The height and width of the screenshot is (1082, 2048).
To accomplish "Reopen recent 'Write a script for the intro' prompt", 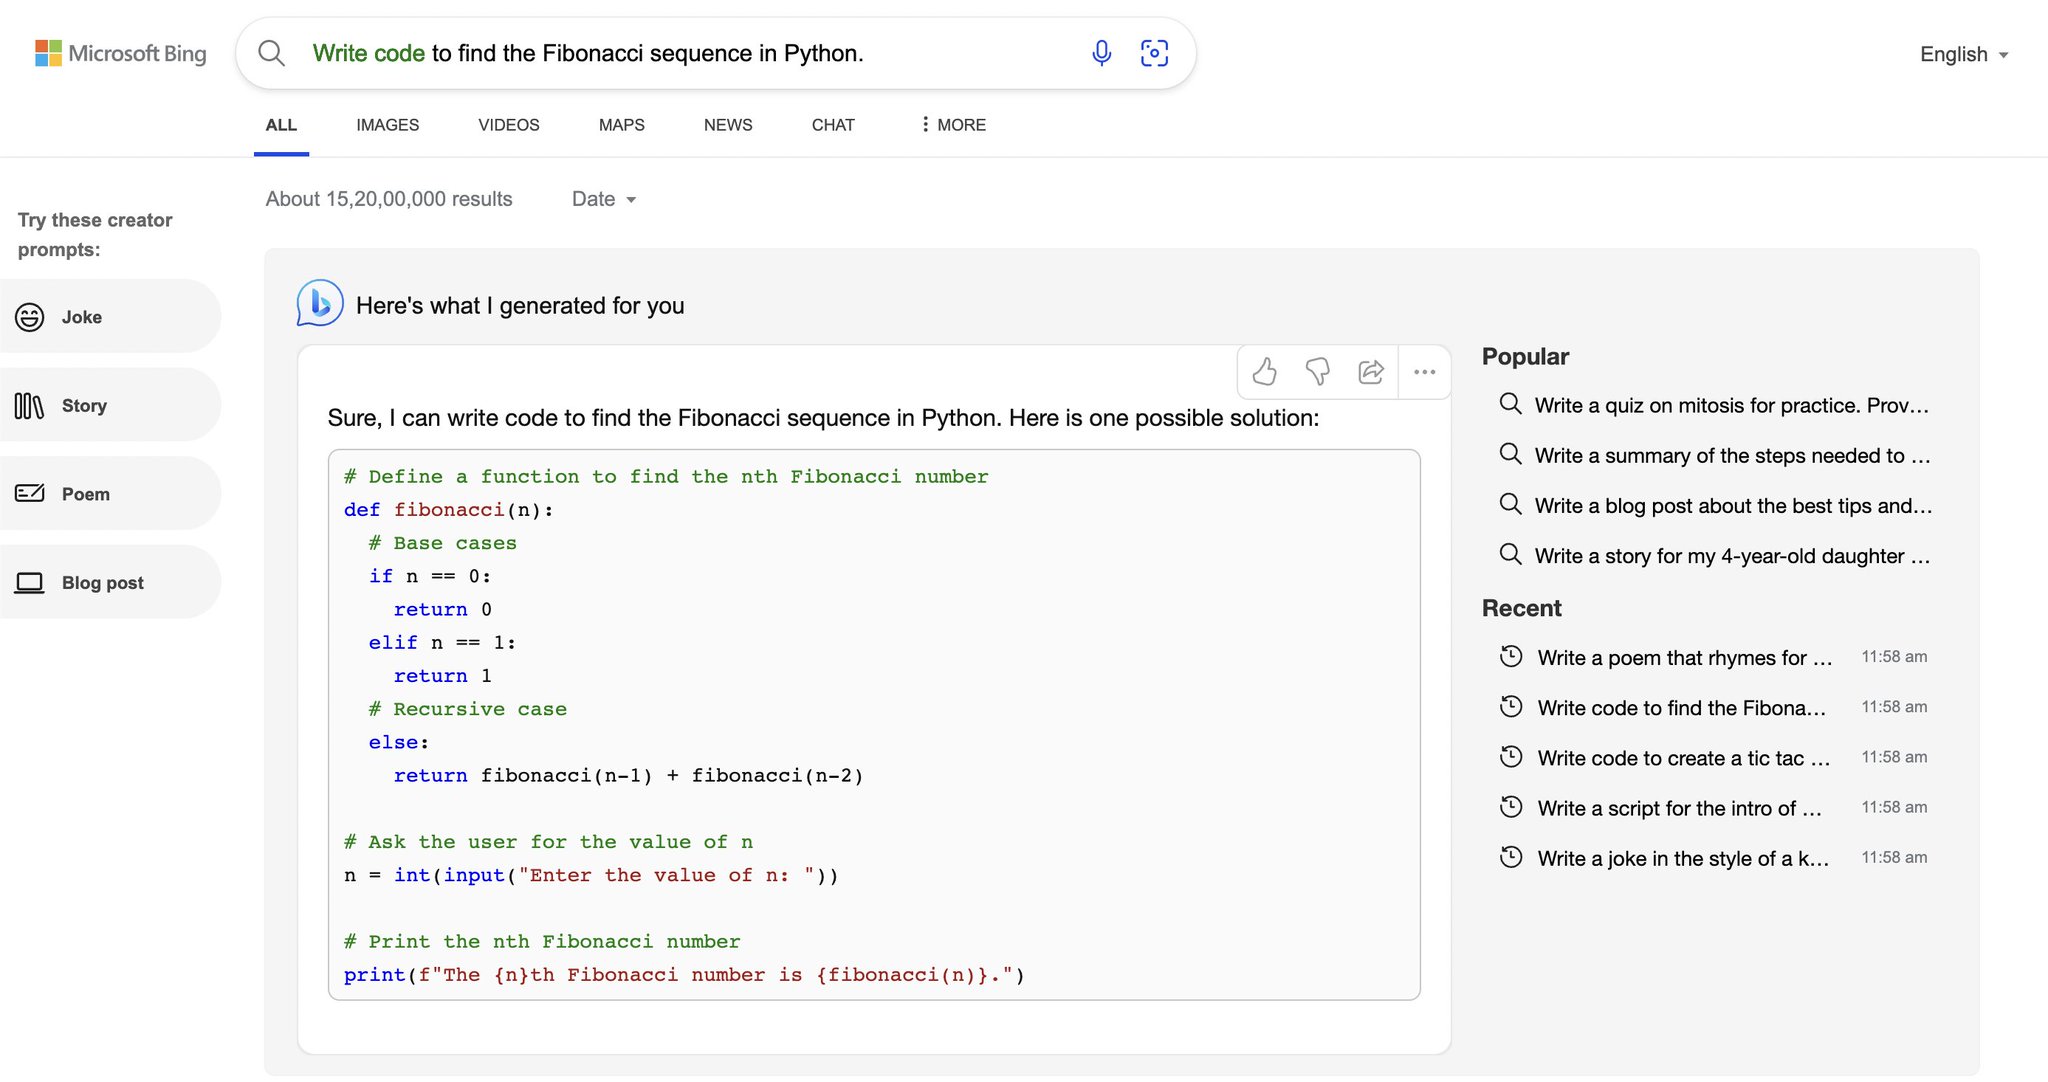I will [x=1680, y=807].
